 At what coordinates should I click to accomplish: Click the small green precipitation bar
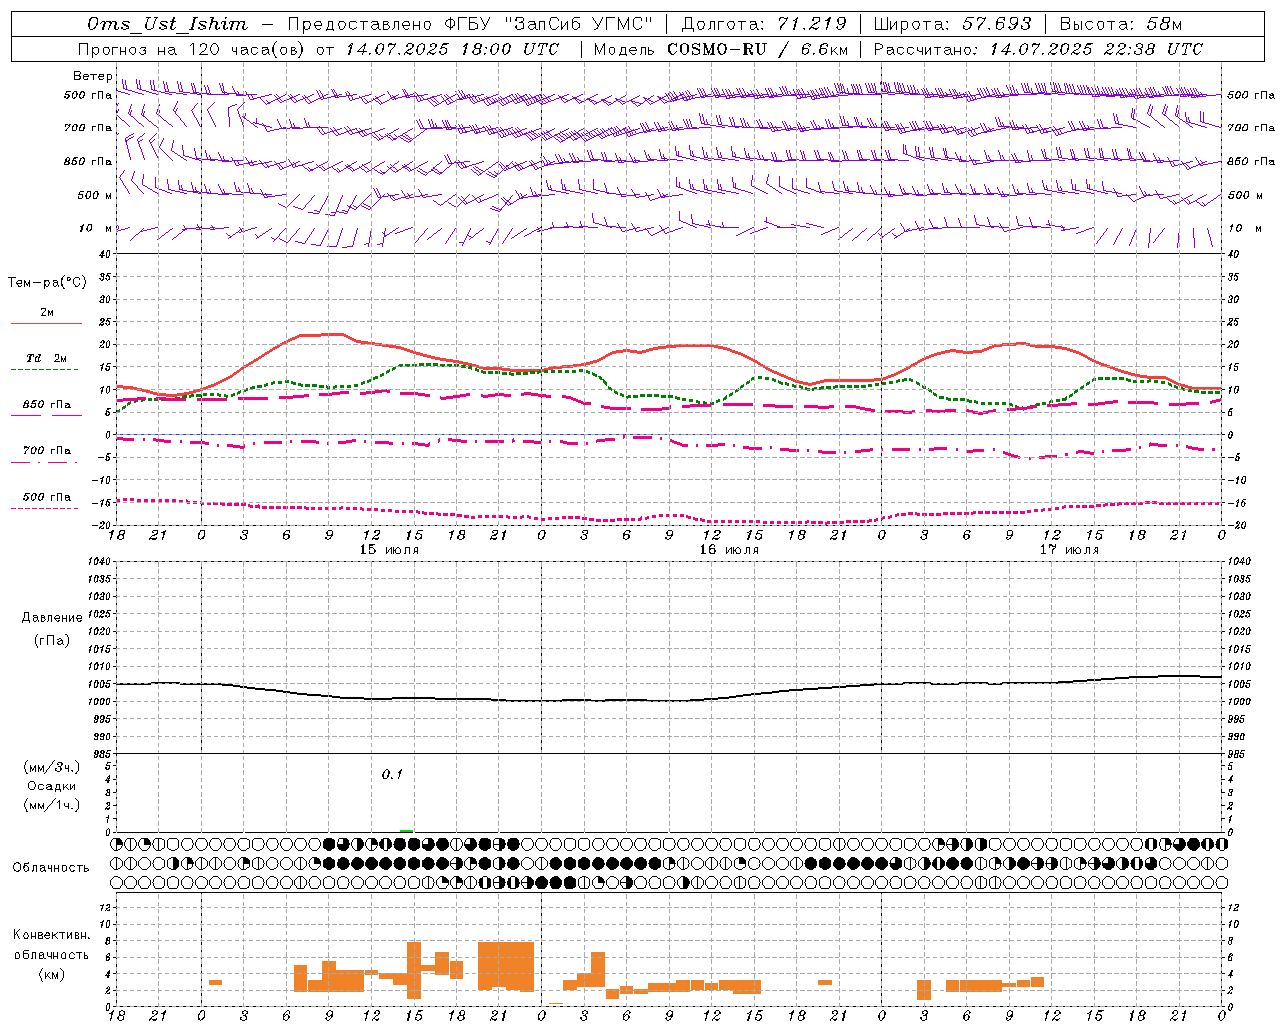point(406,830)
